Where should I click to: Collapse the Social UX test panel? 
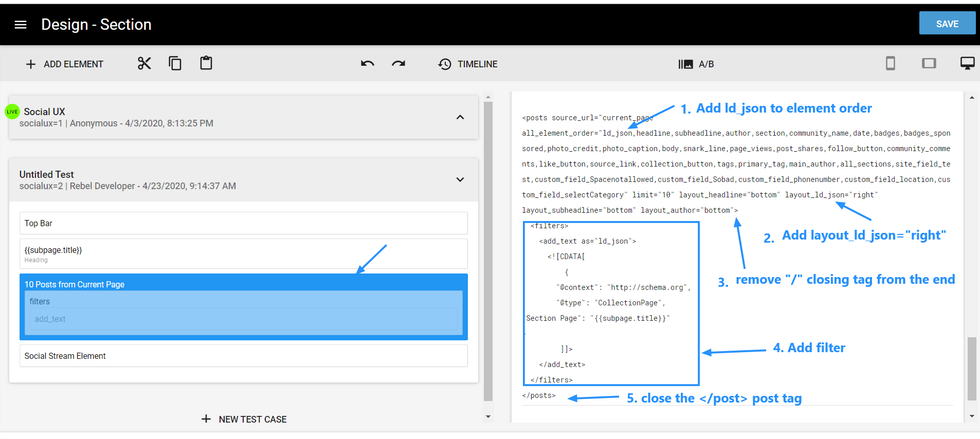click(x=460, y=117)
